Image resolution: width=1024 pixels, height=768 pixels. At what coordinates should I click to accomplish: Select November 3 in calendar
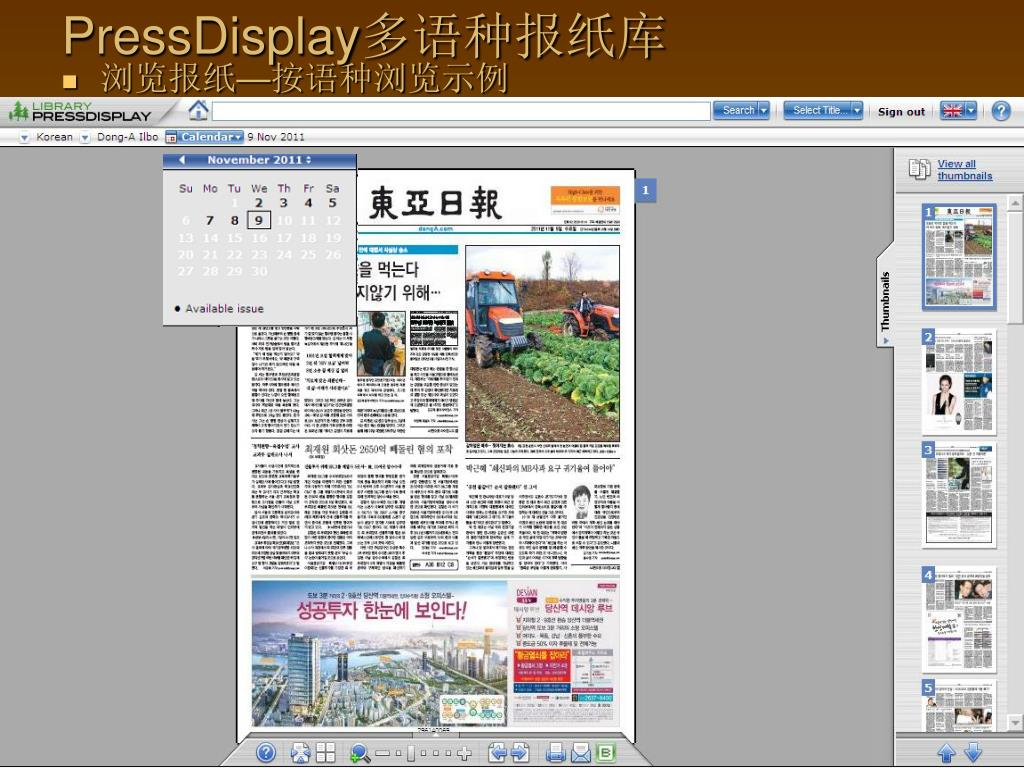283,203
